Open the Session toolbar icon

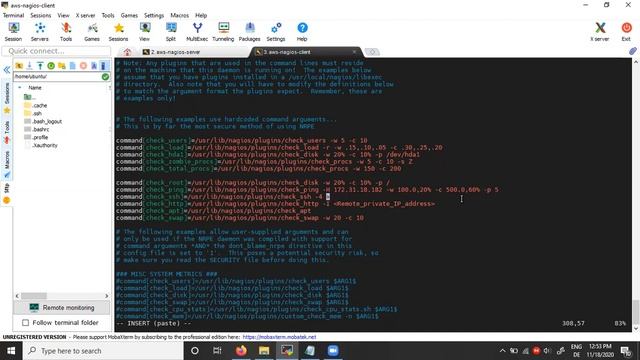(13, 32)
